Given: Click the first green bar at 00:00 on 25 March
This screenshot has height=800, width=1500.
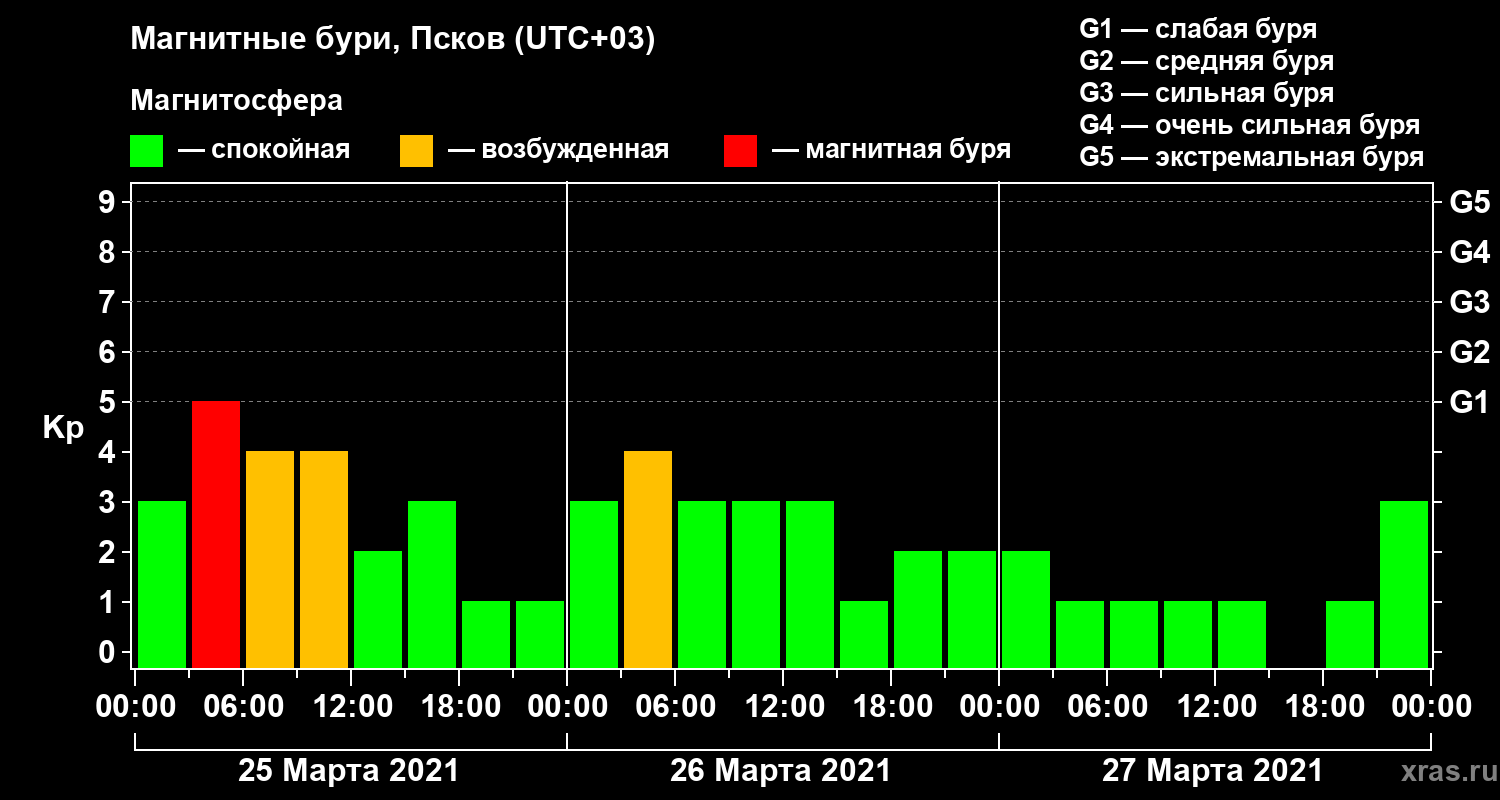Looking at the screenshot, I should coord(162,584).
